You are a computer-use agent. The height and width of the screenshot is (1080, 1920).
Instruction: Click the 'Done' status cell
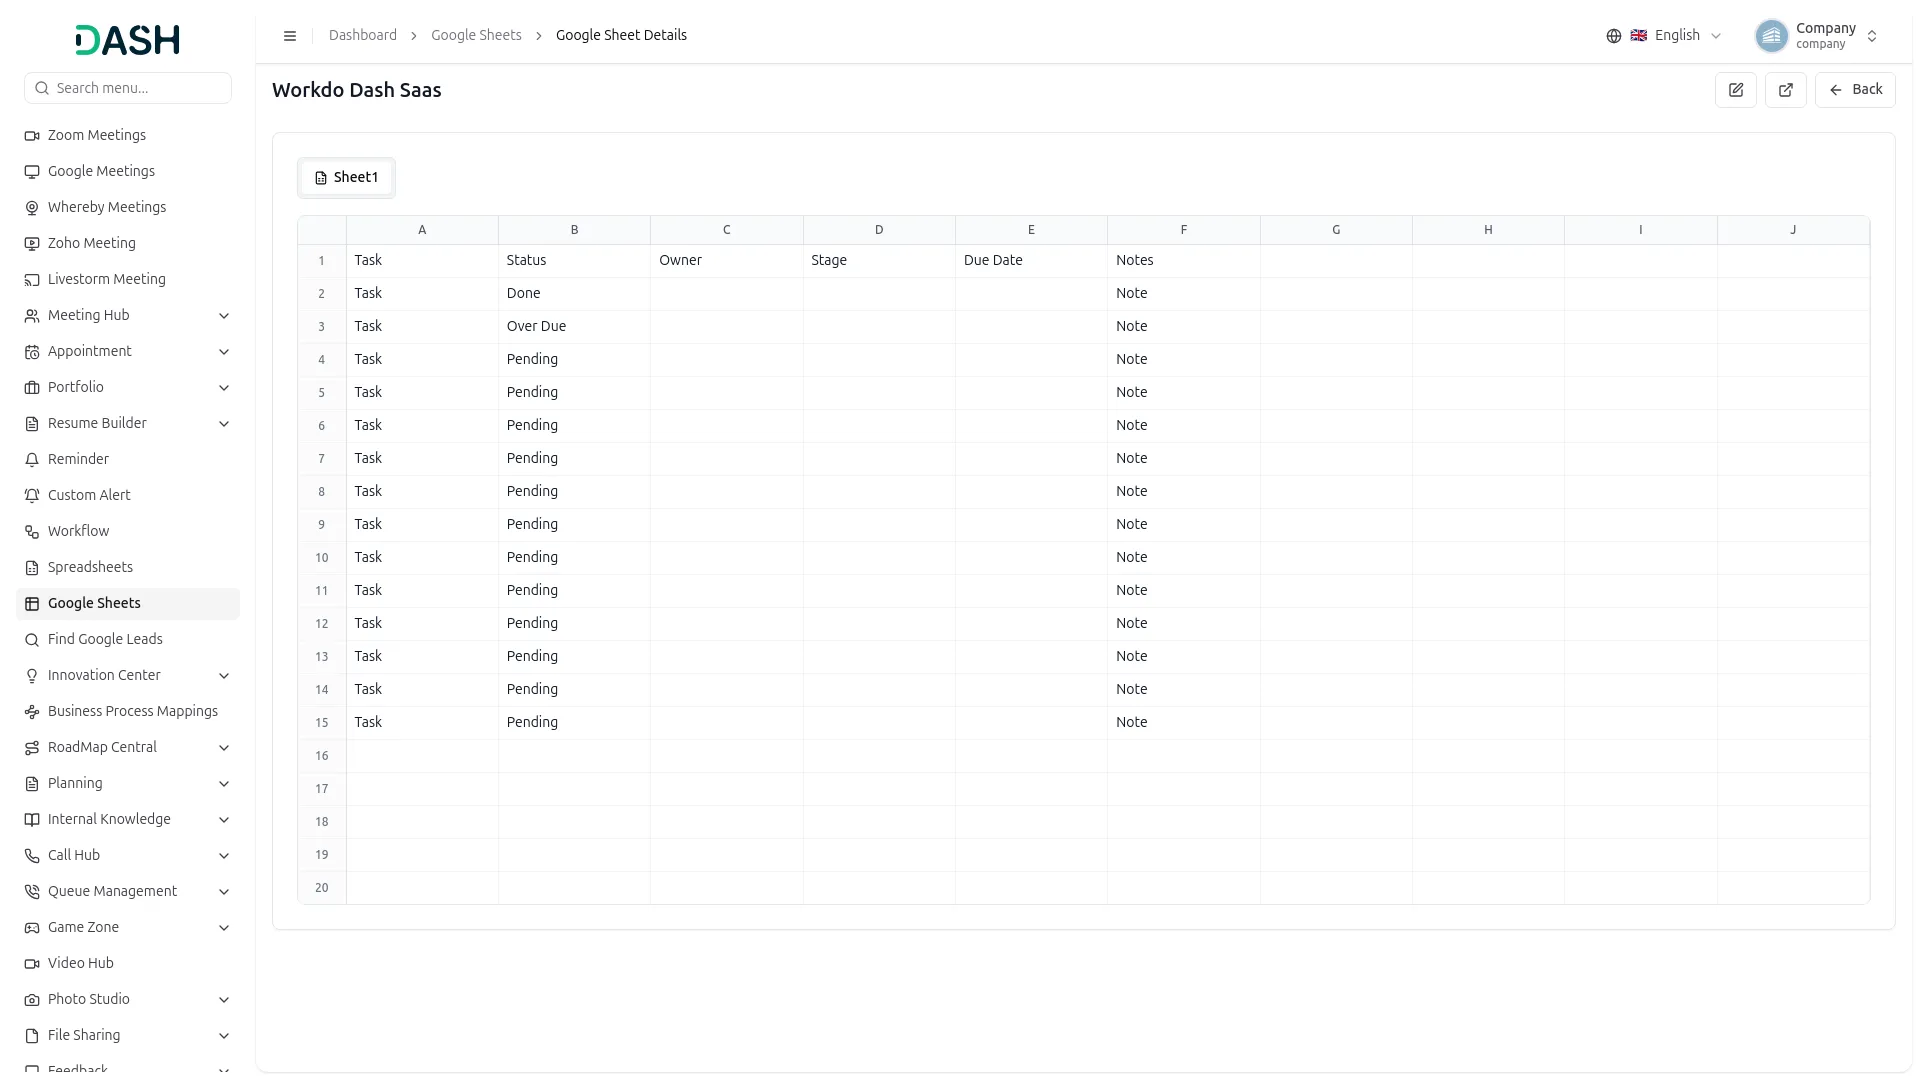(x=574, y=294)
